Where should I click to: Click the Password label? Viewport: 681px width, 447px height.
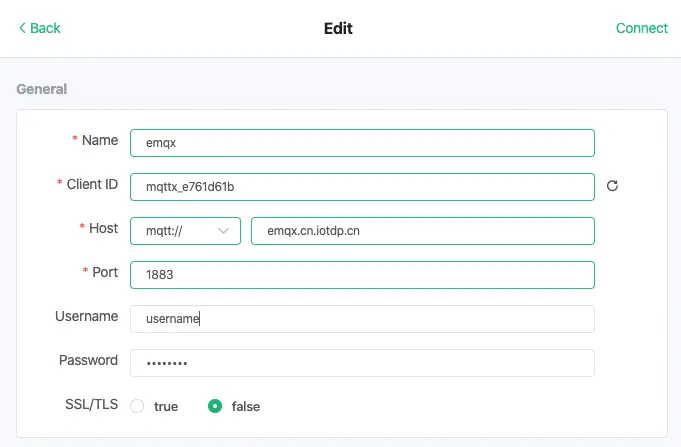click(88, 360)
